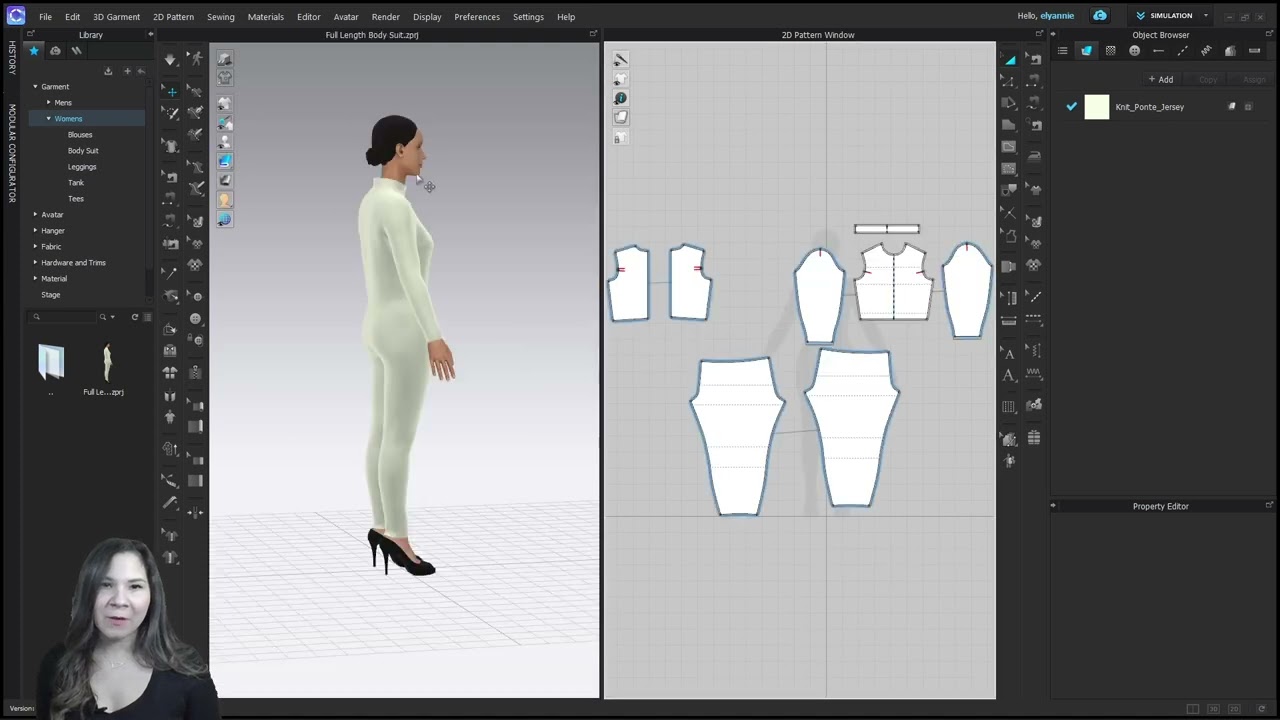This screenshot has height=720, width=1280.
Task: Click the cloud sync icon near username
Action: coord(1100,16)
